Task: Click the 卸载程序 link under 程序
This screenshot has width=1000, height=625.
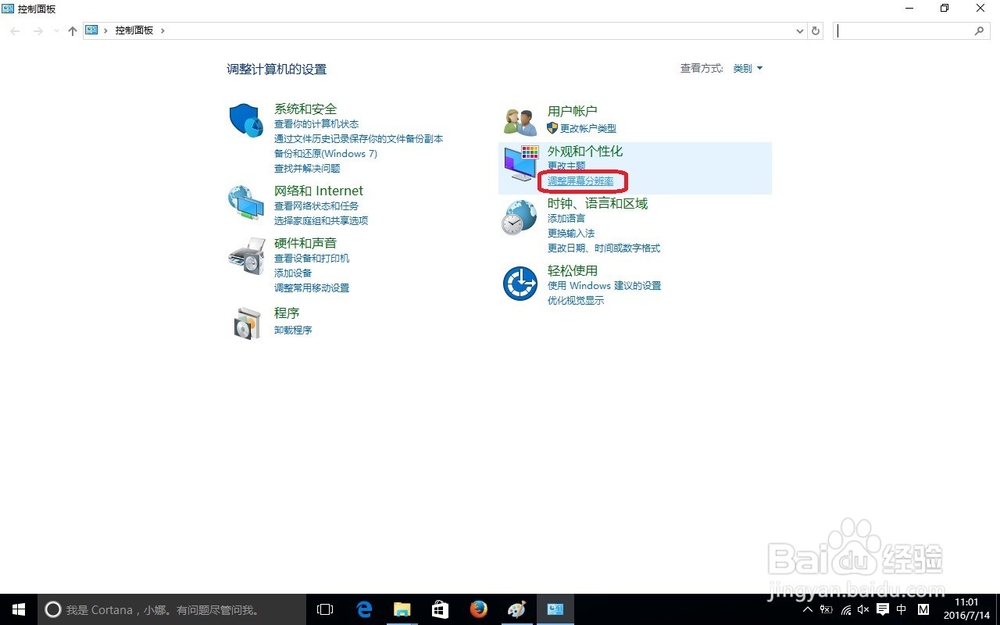Action: coord(293,330)
